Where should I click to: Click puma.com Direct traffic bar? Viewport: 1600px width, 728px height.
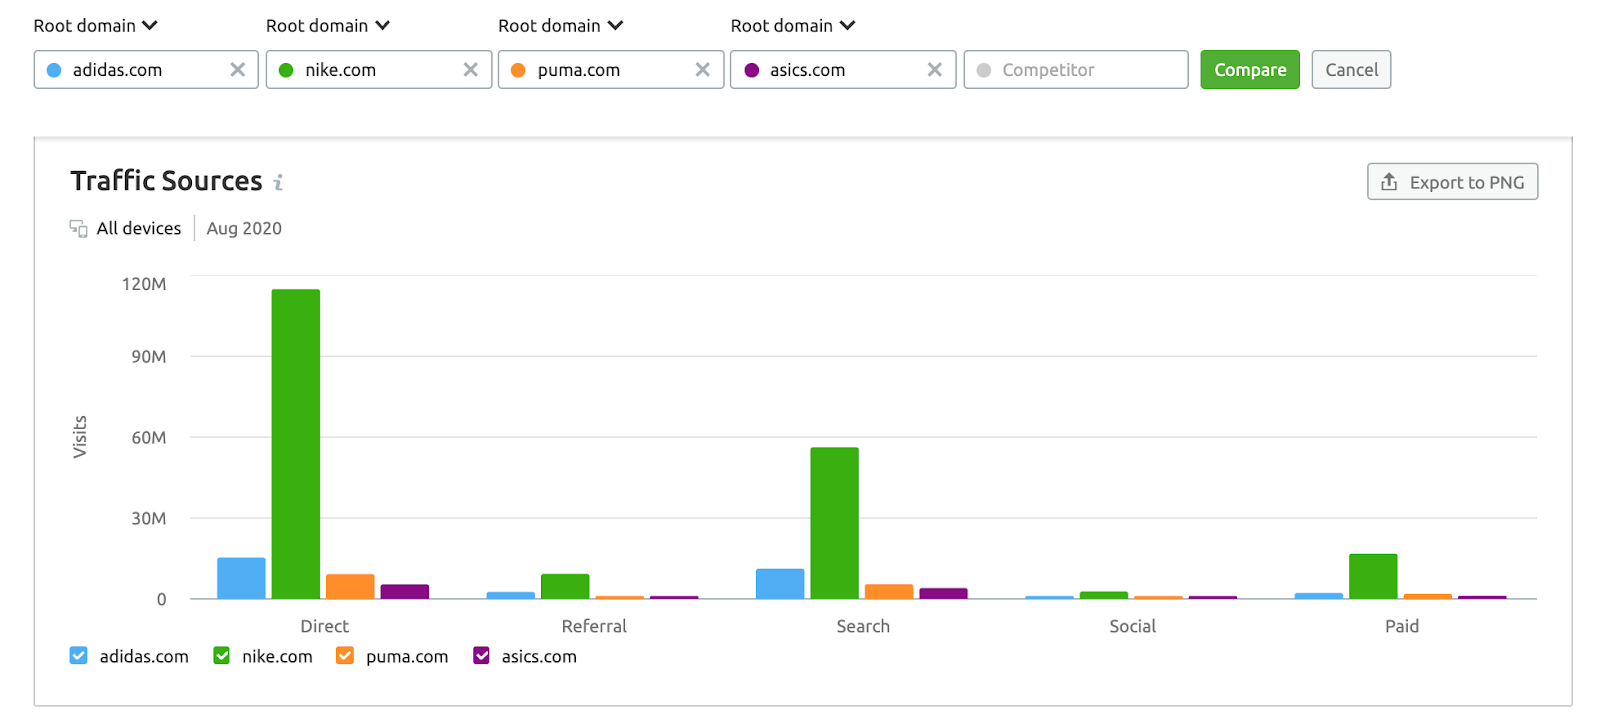(350, 587)
